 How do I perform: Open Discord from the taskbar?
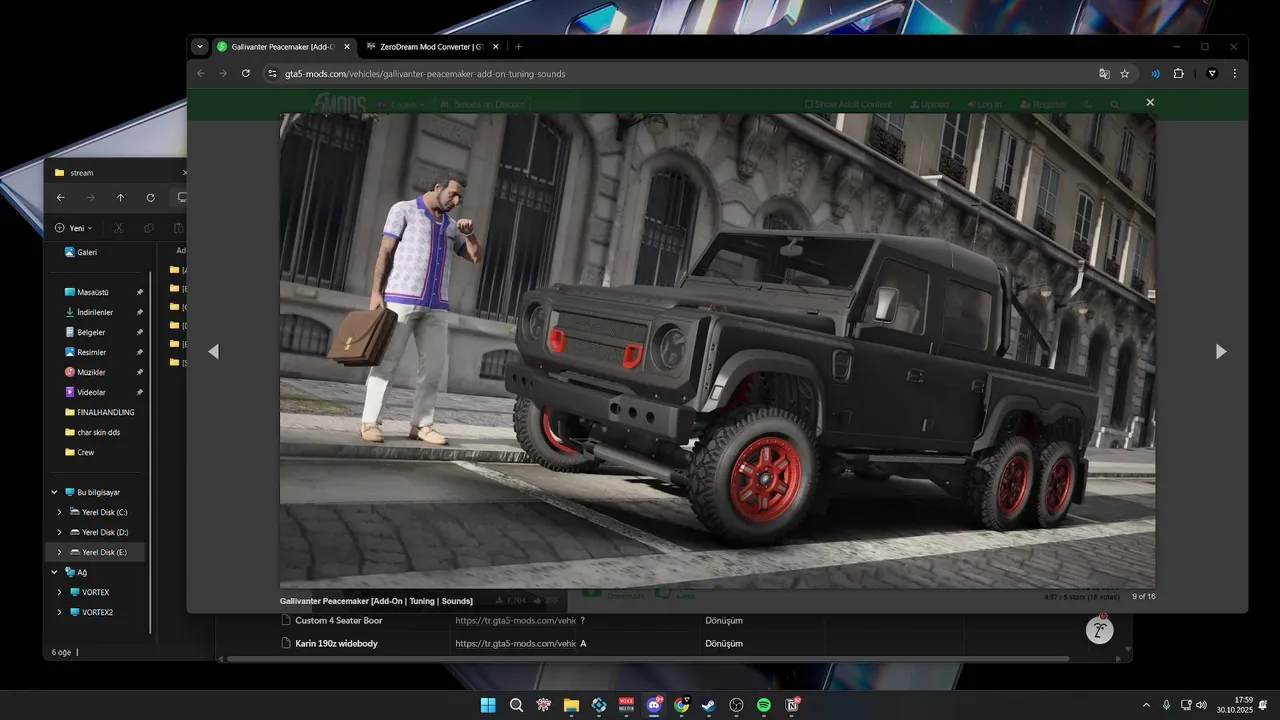654,705
